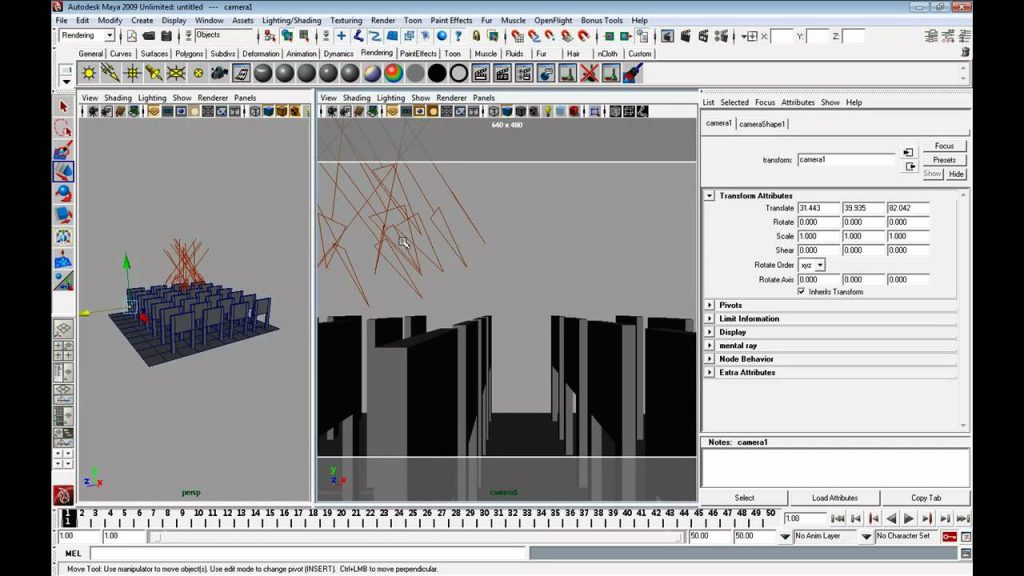Click the Translate X value field

[x=818, y=208]
